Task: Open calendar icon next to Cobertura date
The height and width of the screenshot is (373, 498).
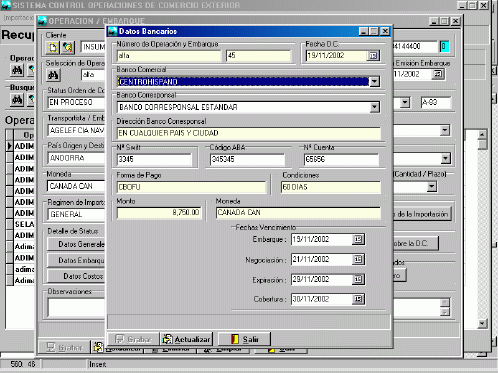Action: tap(358, 299)
